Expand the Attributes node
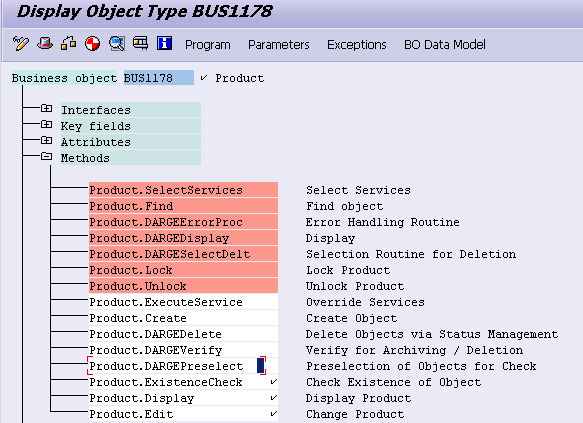Screen dimensions: 583x423 [46, 140]
